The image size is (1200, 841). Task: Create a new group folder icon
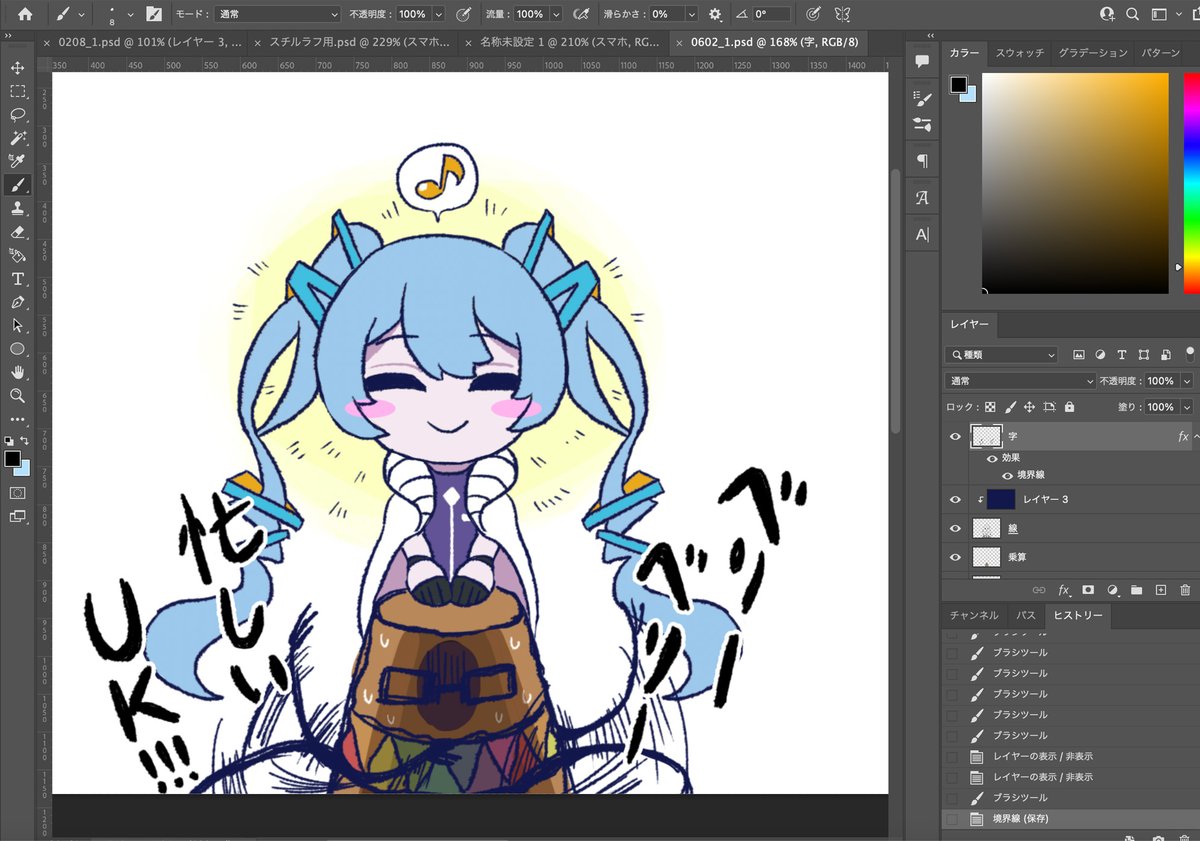click(1136, 591)
